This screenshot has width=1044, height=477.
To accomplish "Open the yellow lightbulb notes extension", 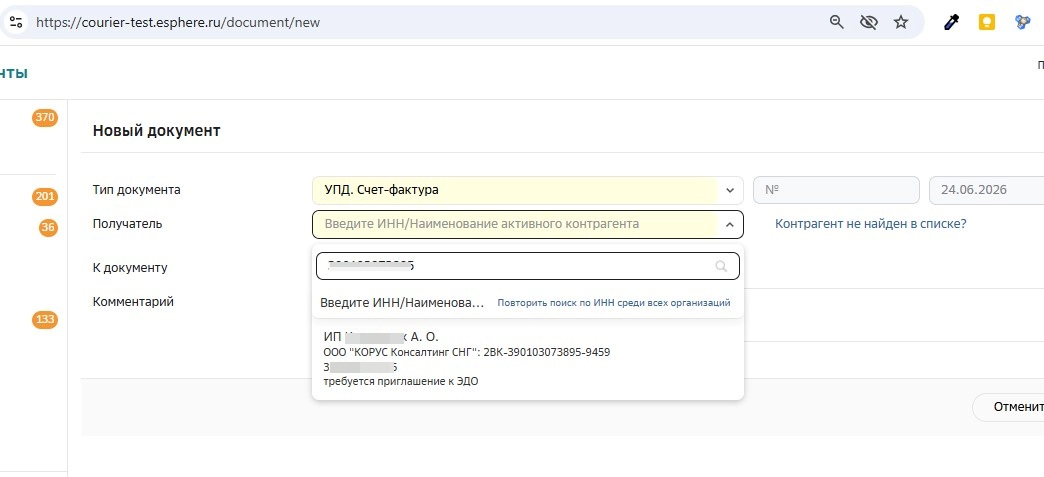I will point(986,22).
